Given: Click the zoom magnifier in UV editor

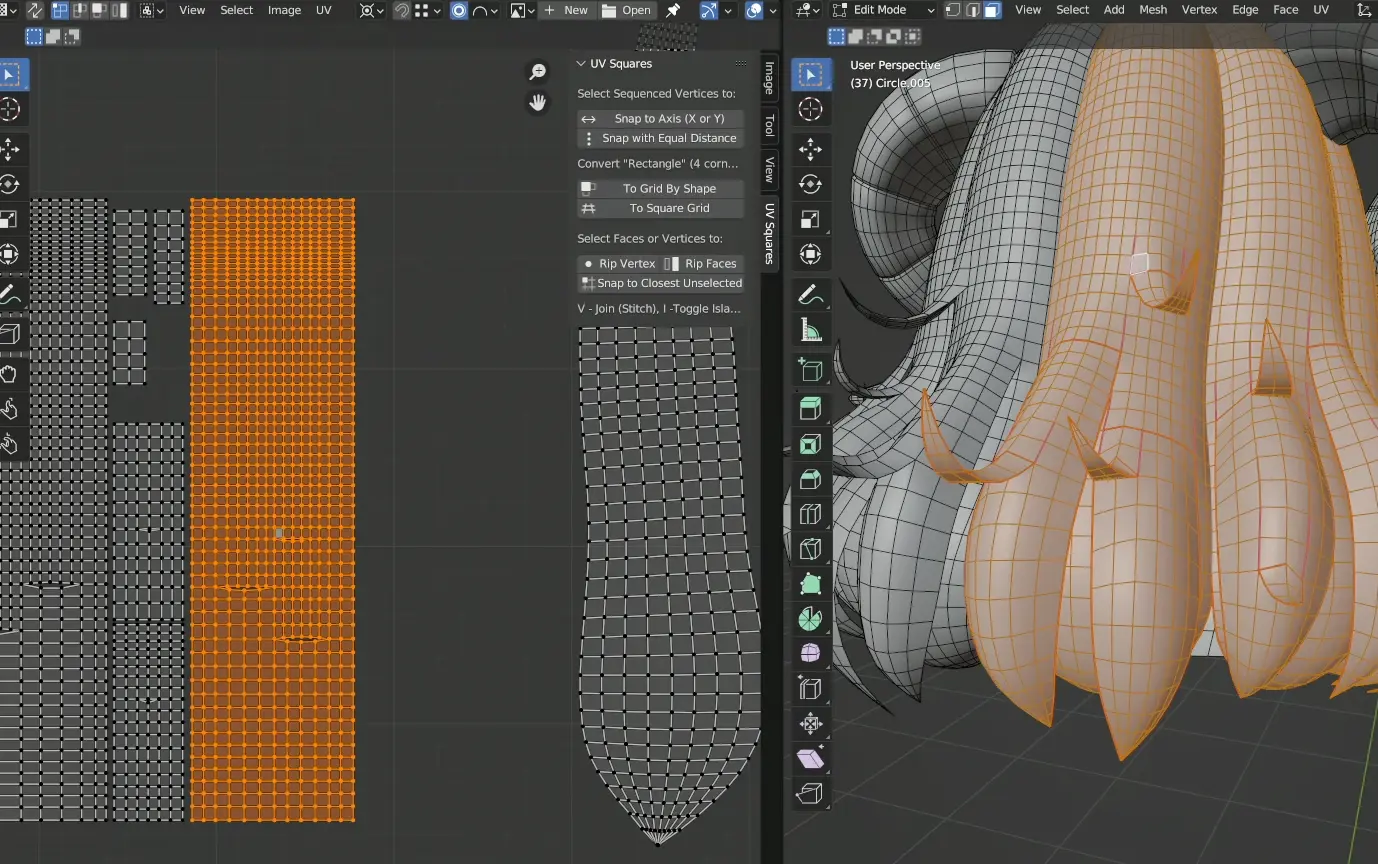Looking at the screenshot, I should coord(538,72).
